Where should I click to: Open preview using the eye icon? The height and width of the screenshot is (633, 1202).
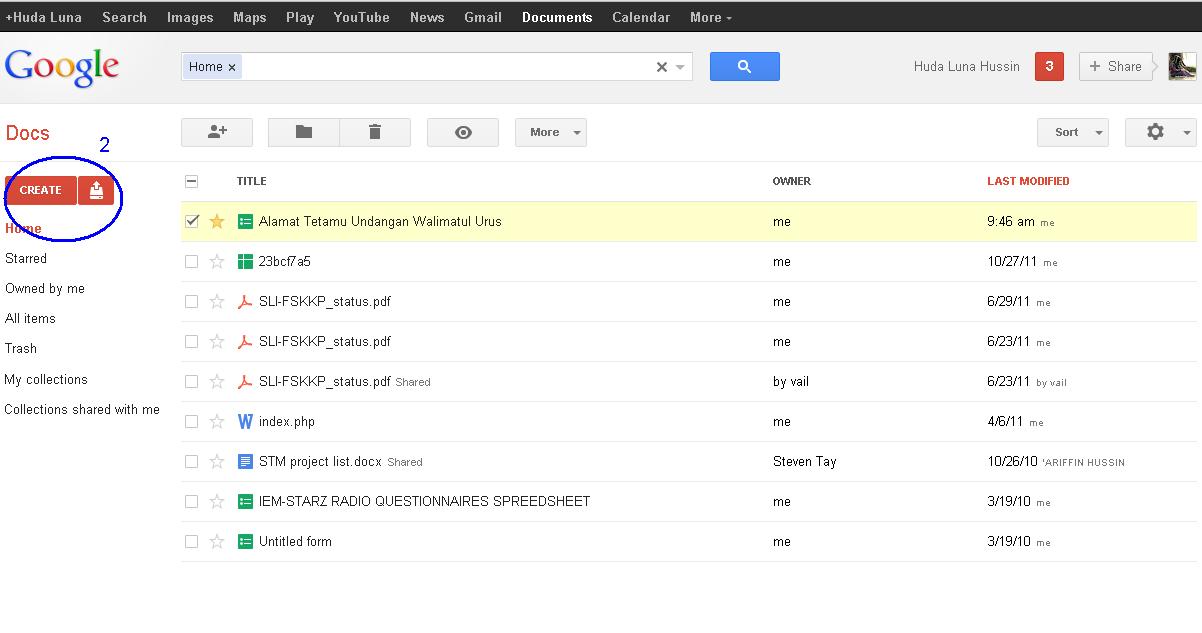coord(462,131)
